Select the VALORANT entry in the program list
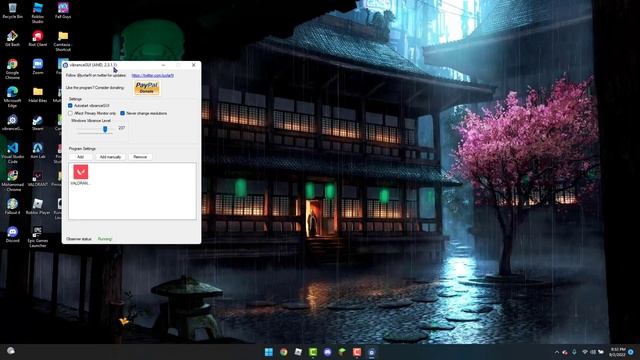The width and height of the screenshot is (640, 360). [x=80, y=175]
